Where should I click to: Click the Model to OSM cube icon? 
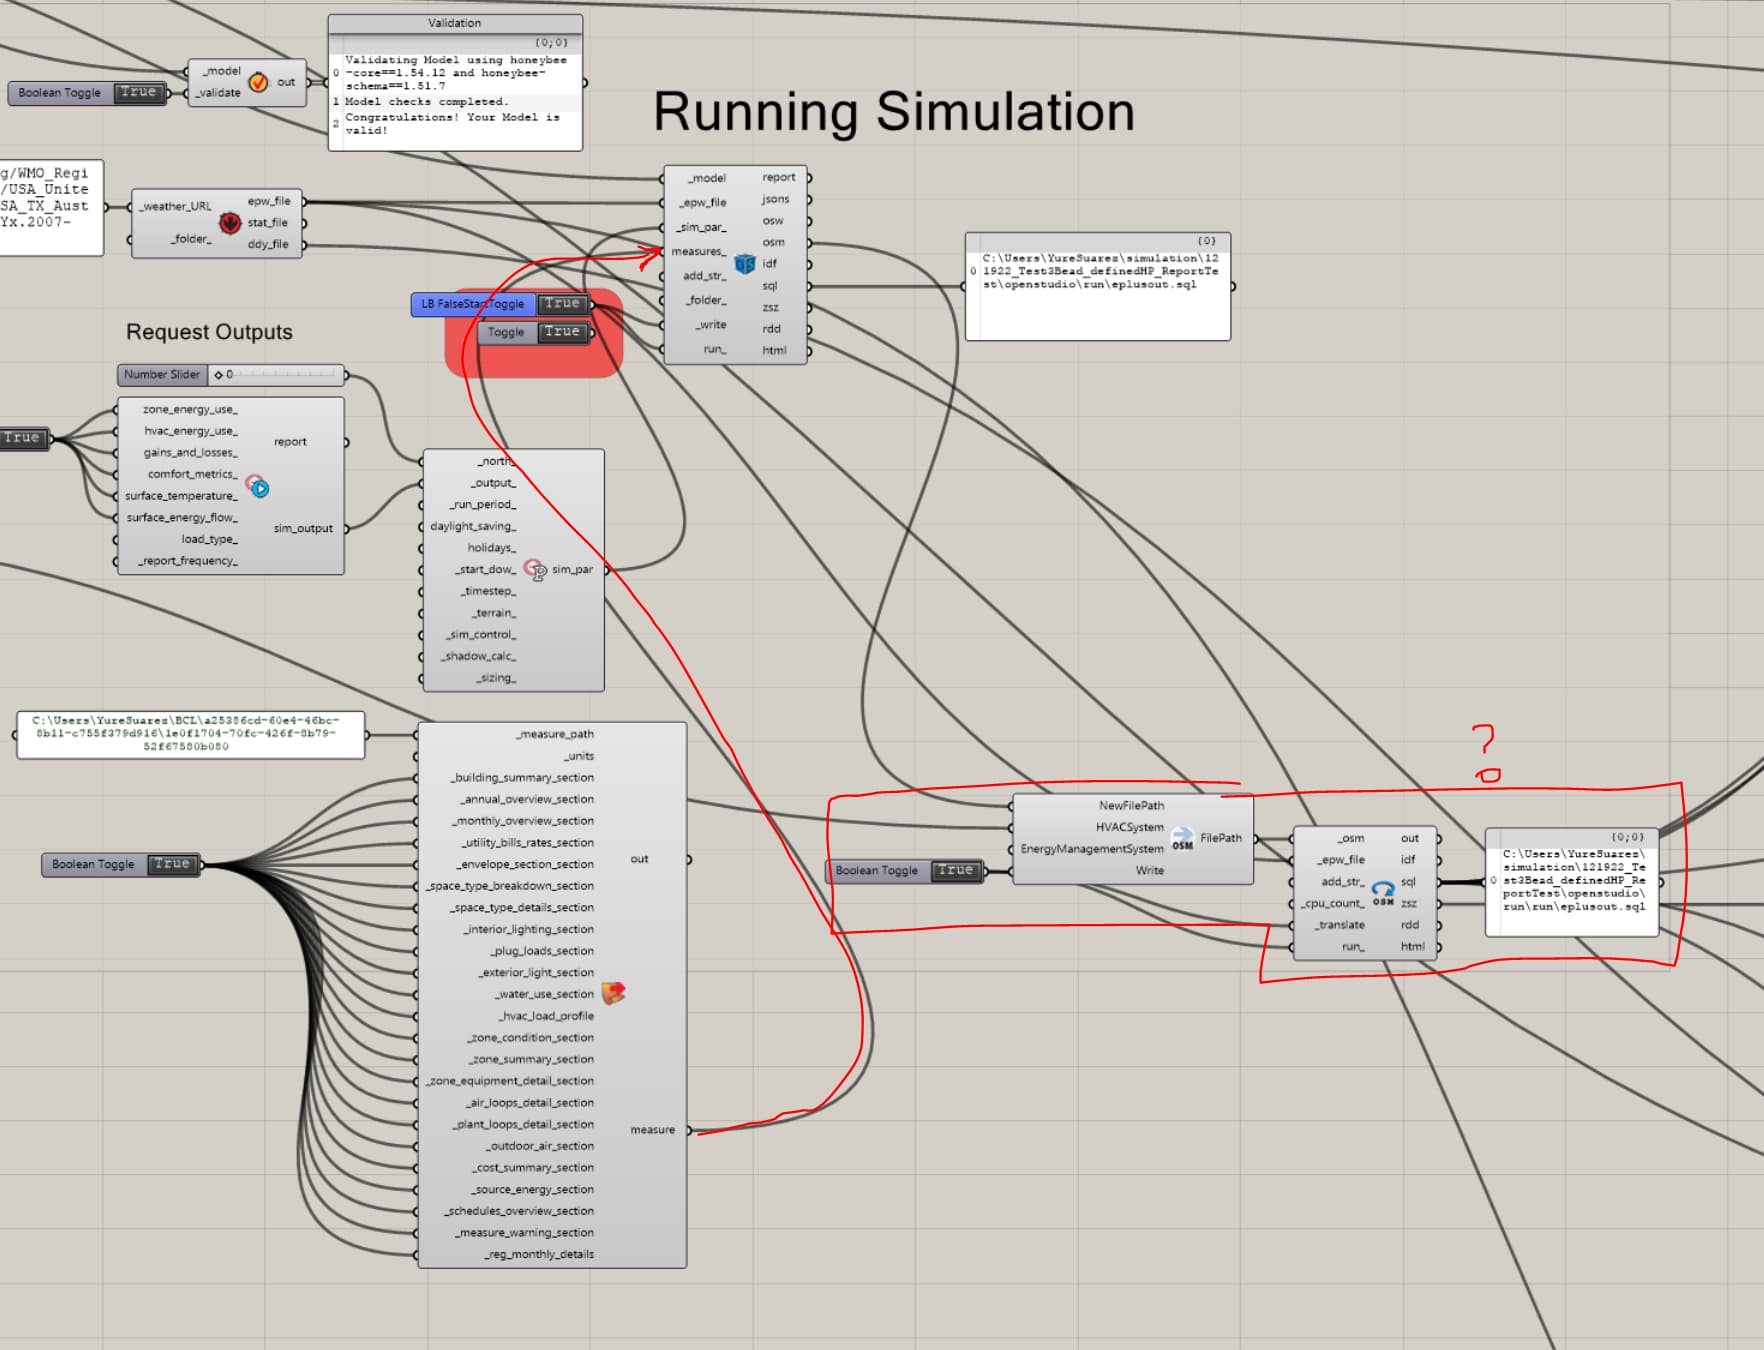coord(745,264)
